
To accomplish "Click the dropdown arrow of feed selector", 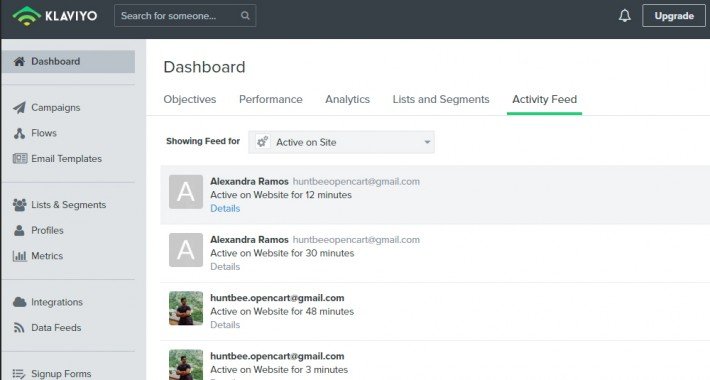I will (427, 142).
